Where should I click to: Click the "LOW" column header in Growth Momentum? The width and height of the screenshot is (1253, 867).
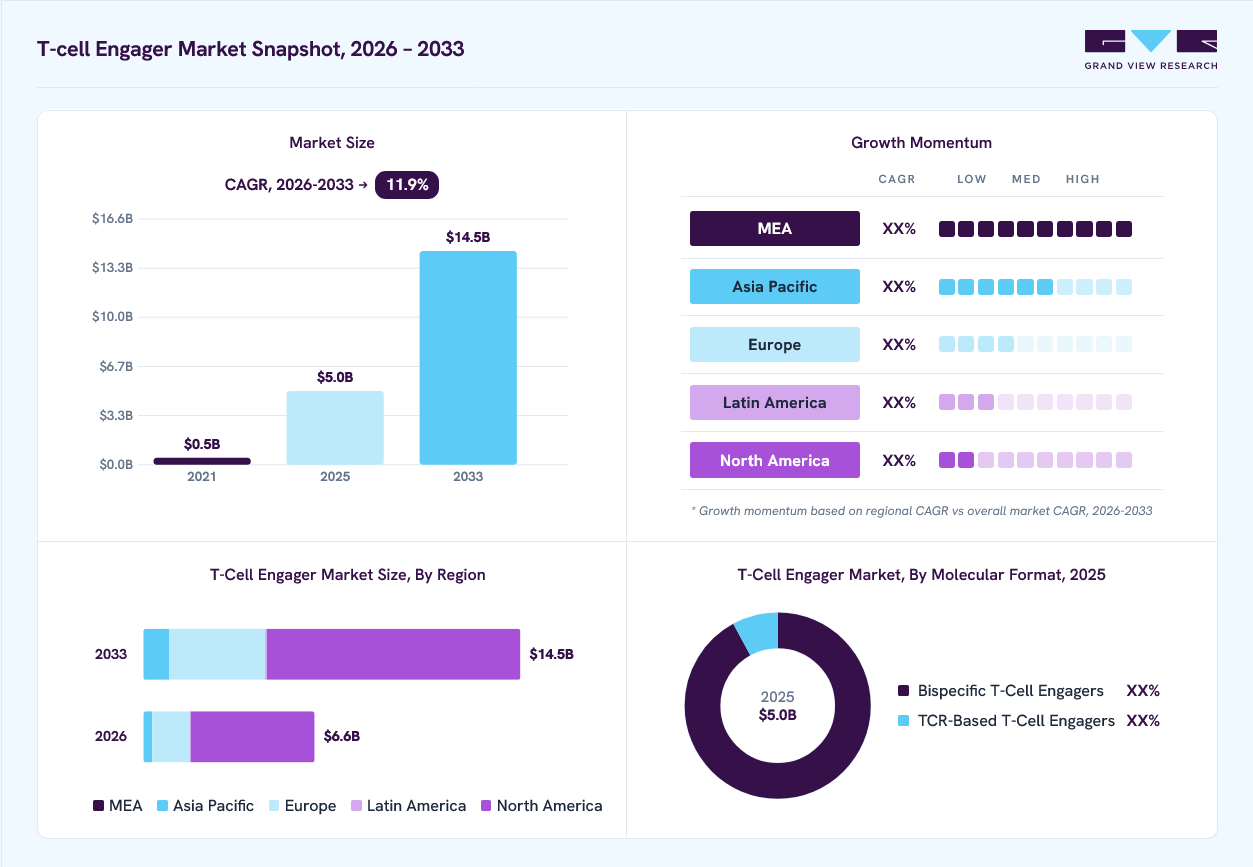[x=972, y=179]
